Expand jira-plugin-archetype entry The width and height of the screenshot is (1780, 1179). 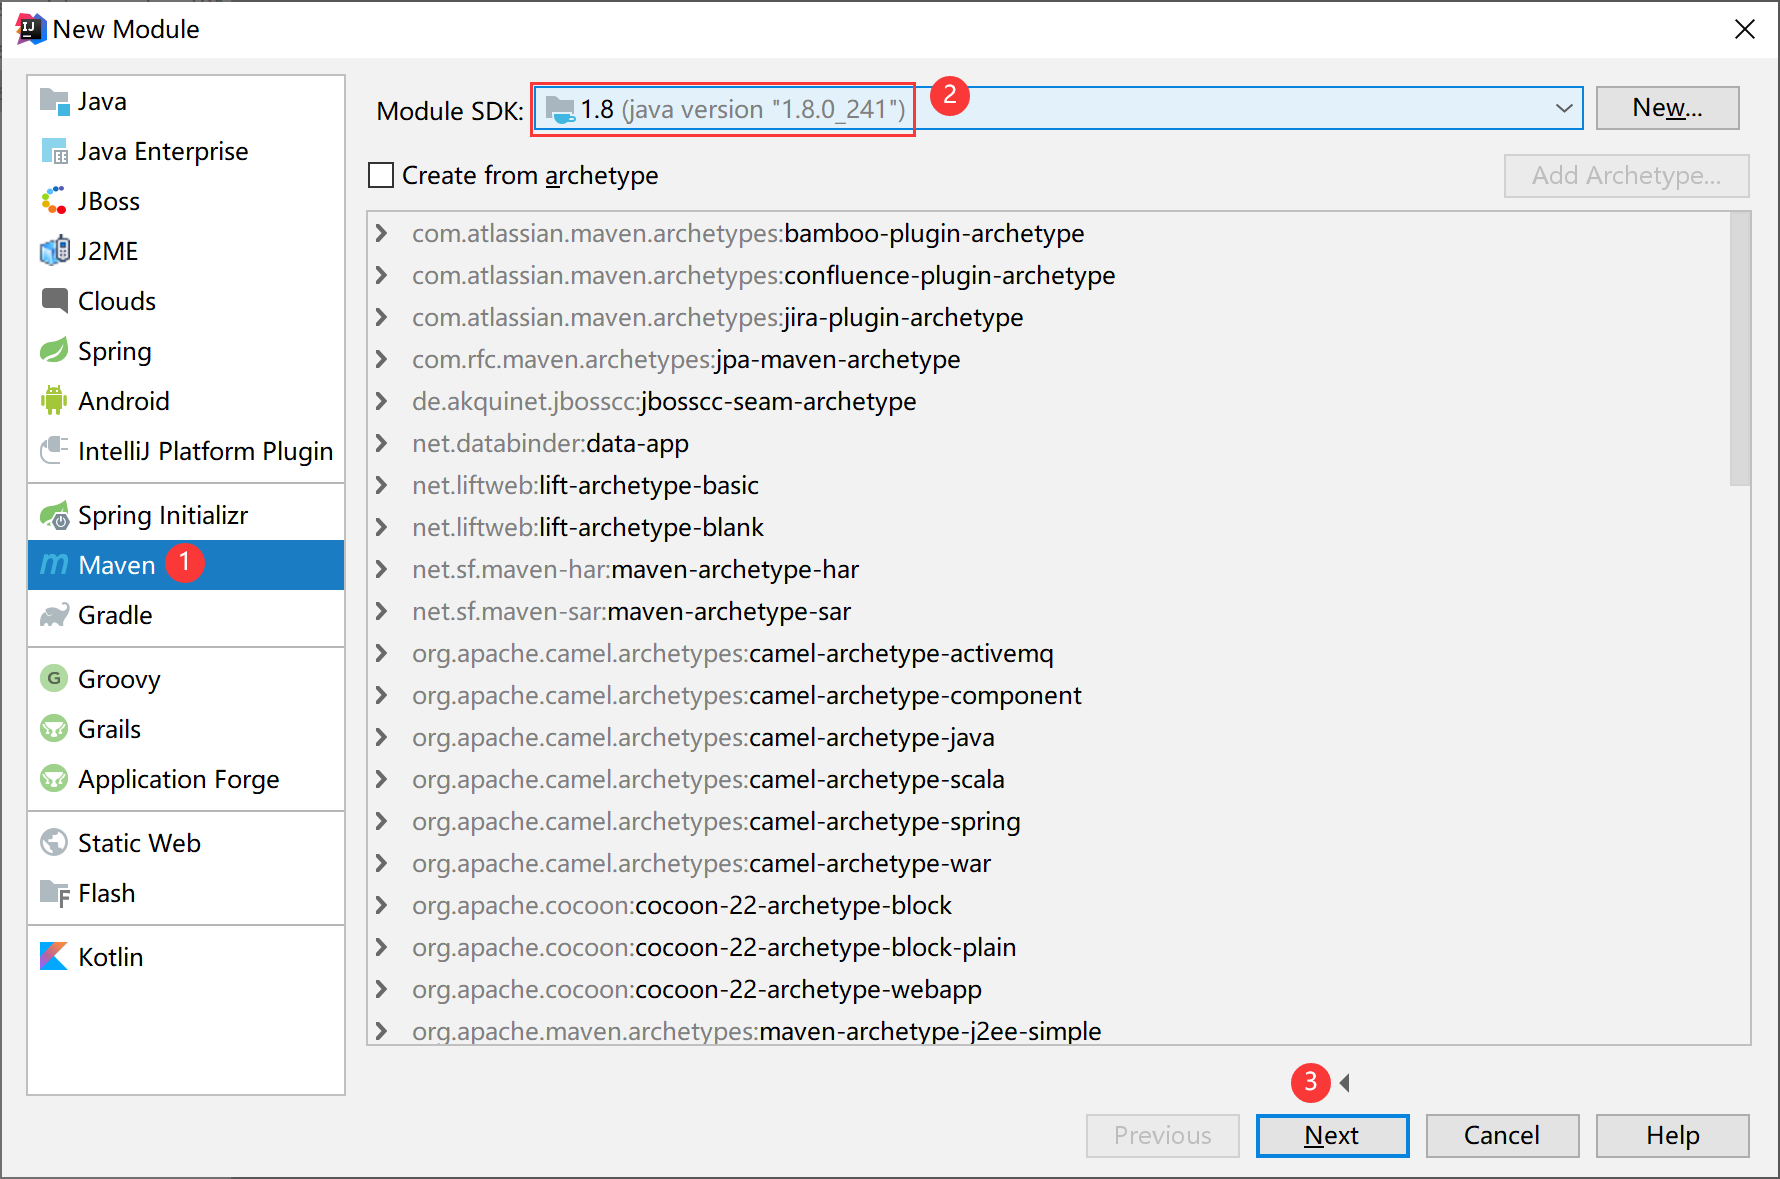381,317
